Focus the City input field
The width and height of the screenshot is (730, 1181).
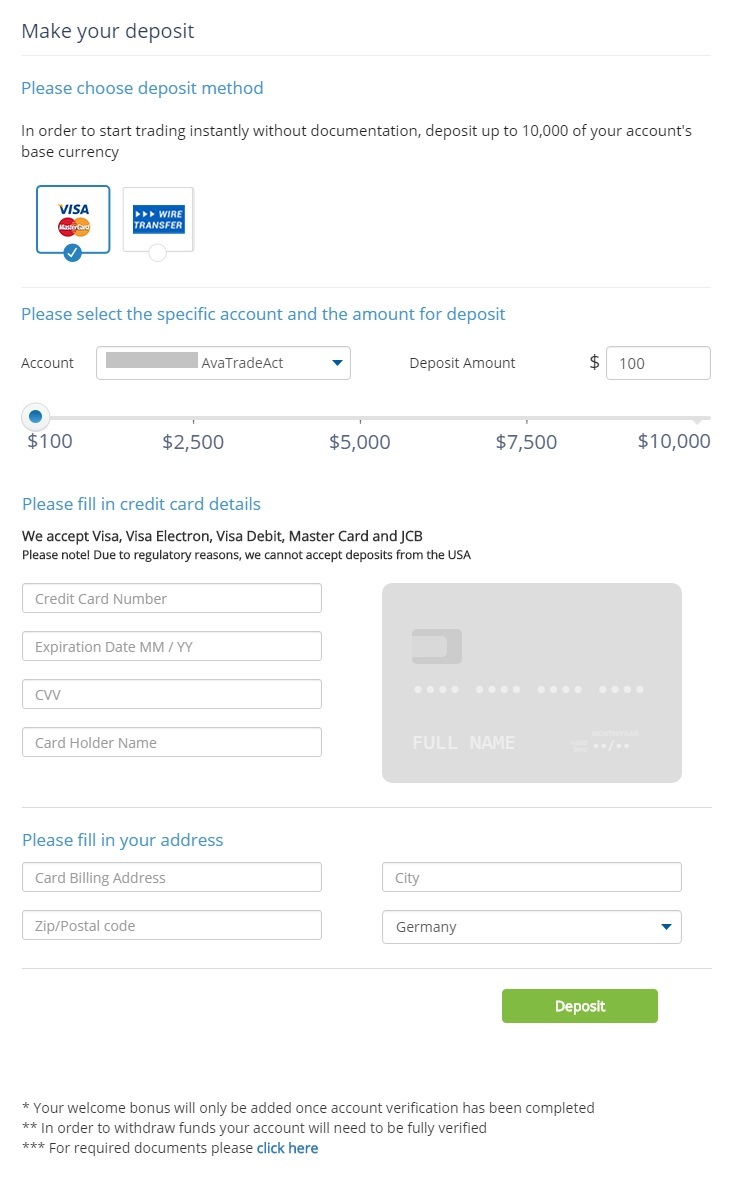tap(531, 877)
